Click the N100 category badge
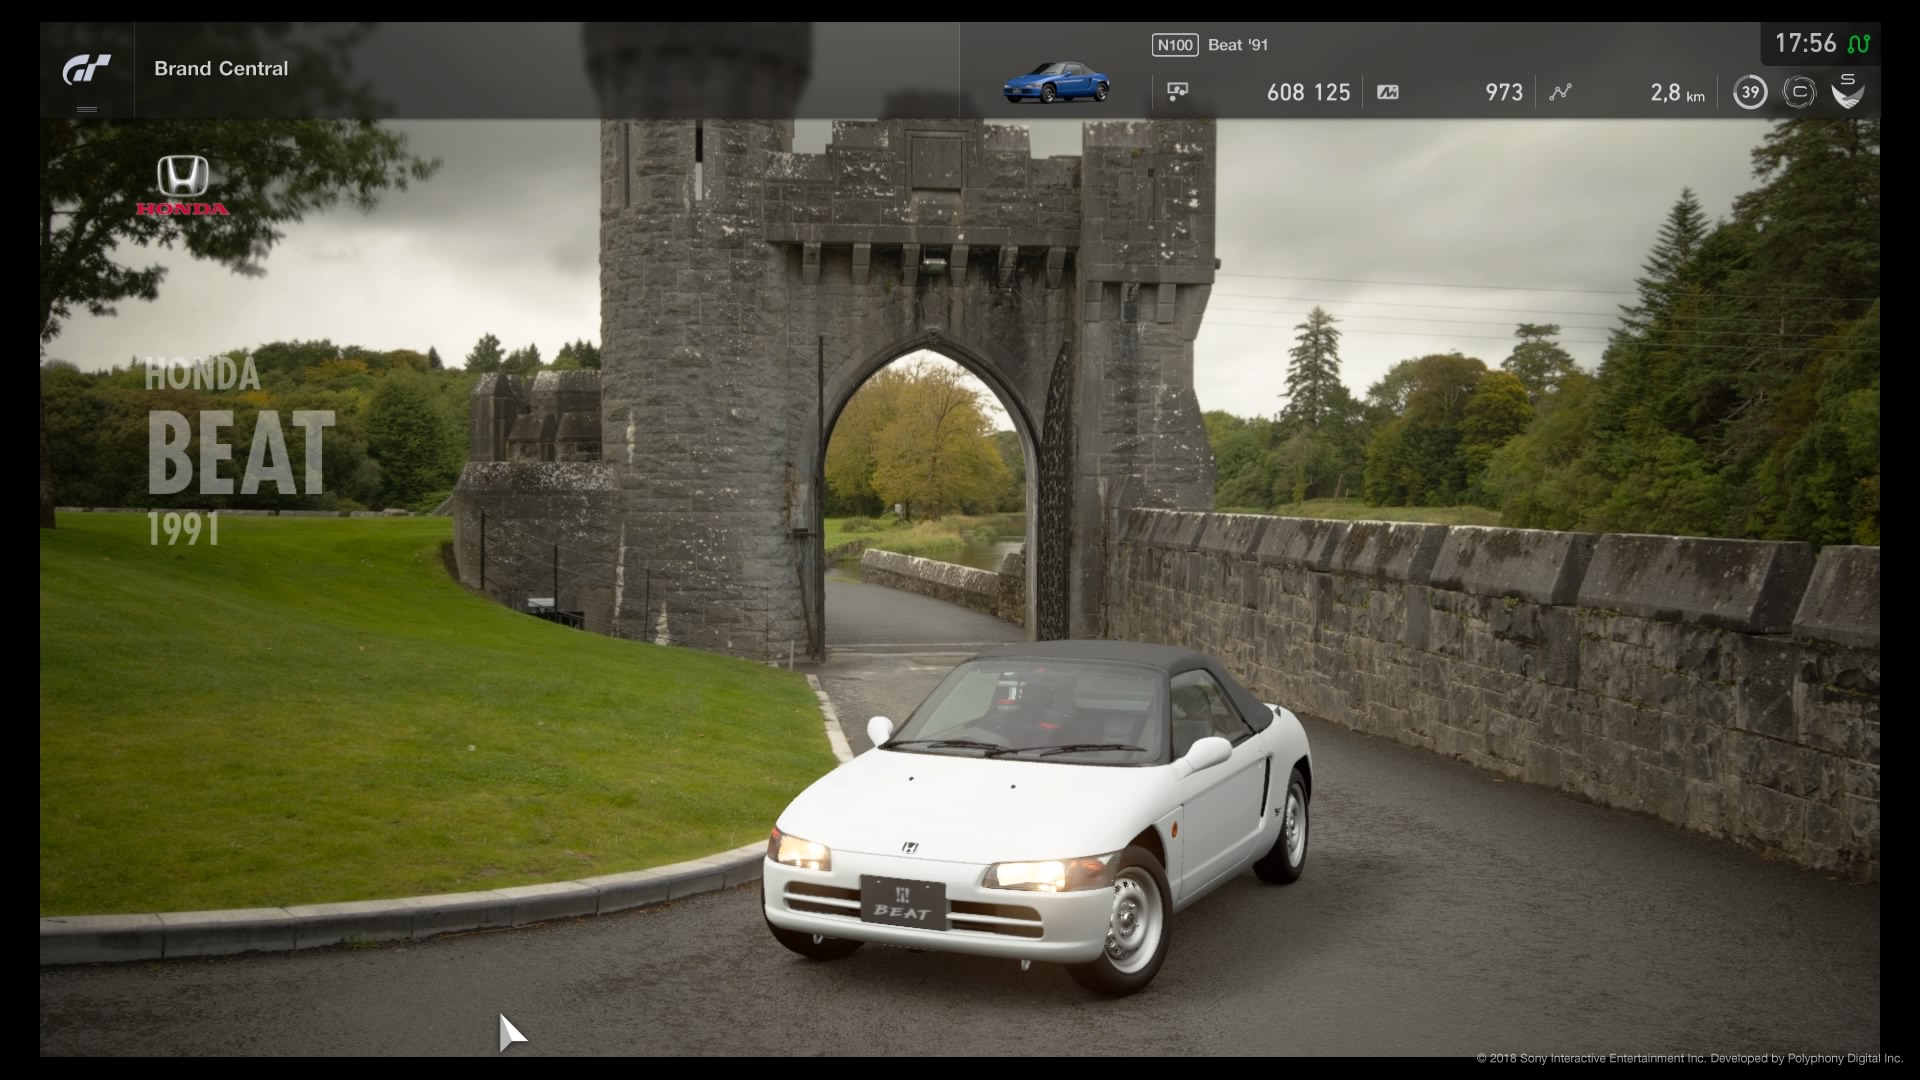The width and height of the screenshot is (1920, 1080). [1174, 45]
